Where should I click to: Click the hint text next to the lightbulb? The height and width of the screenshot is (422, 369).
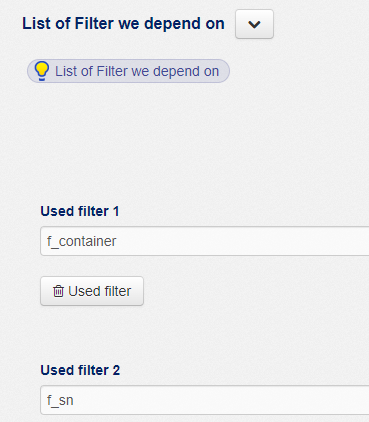coord(137,71)
